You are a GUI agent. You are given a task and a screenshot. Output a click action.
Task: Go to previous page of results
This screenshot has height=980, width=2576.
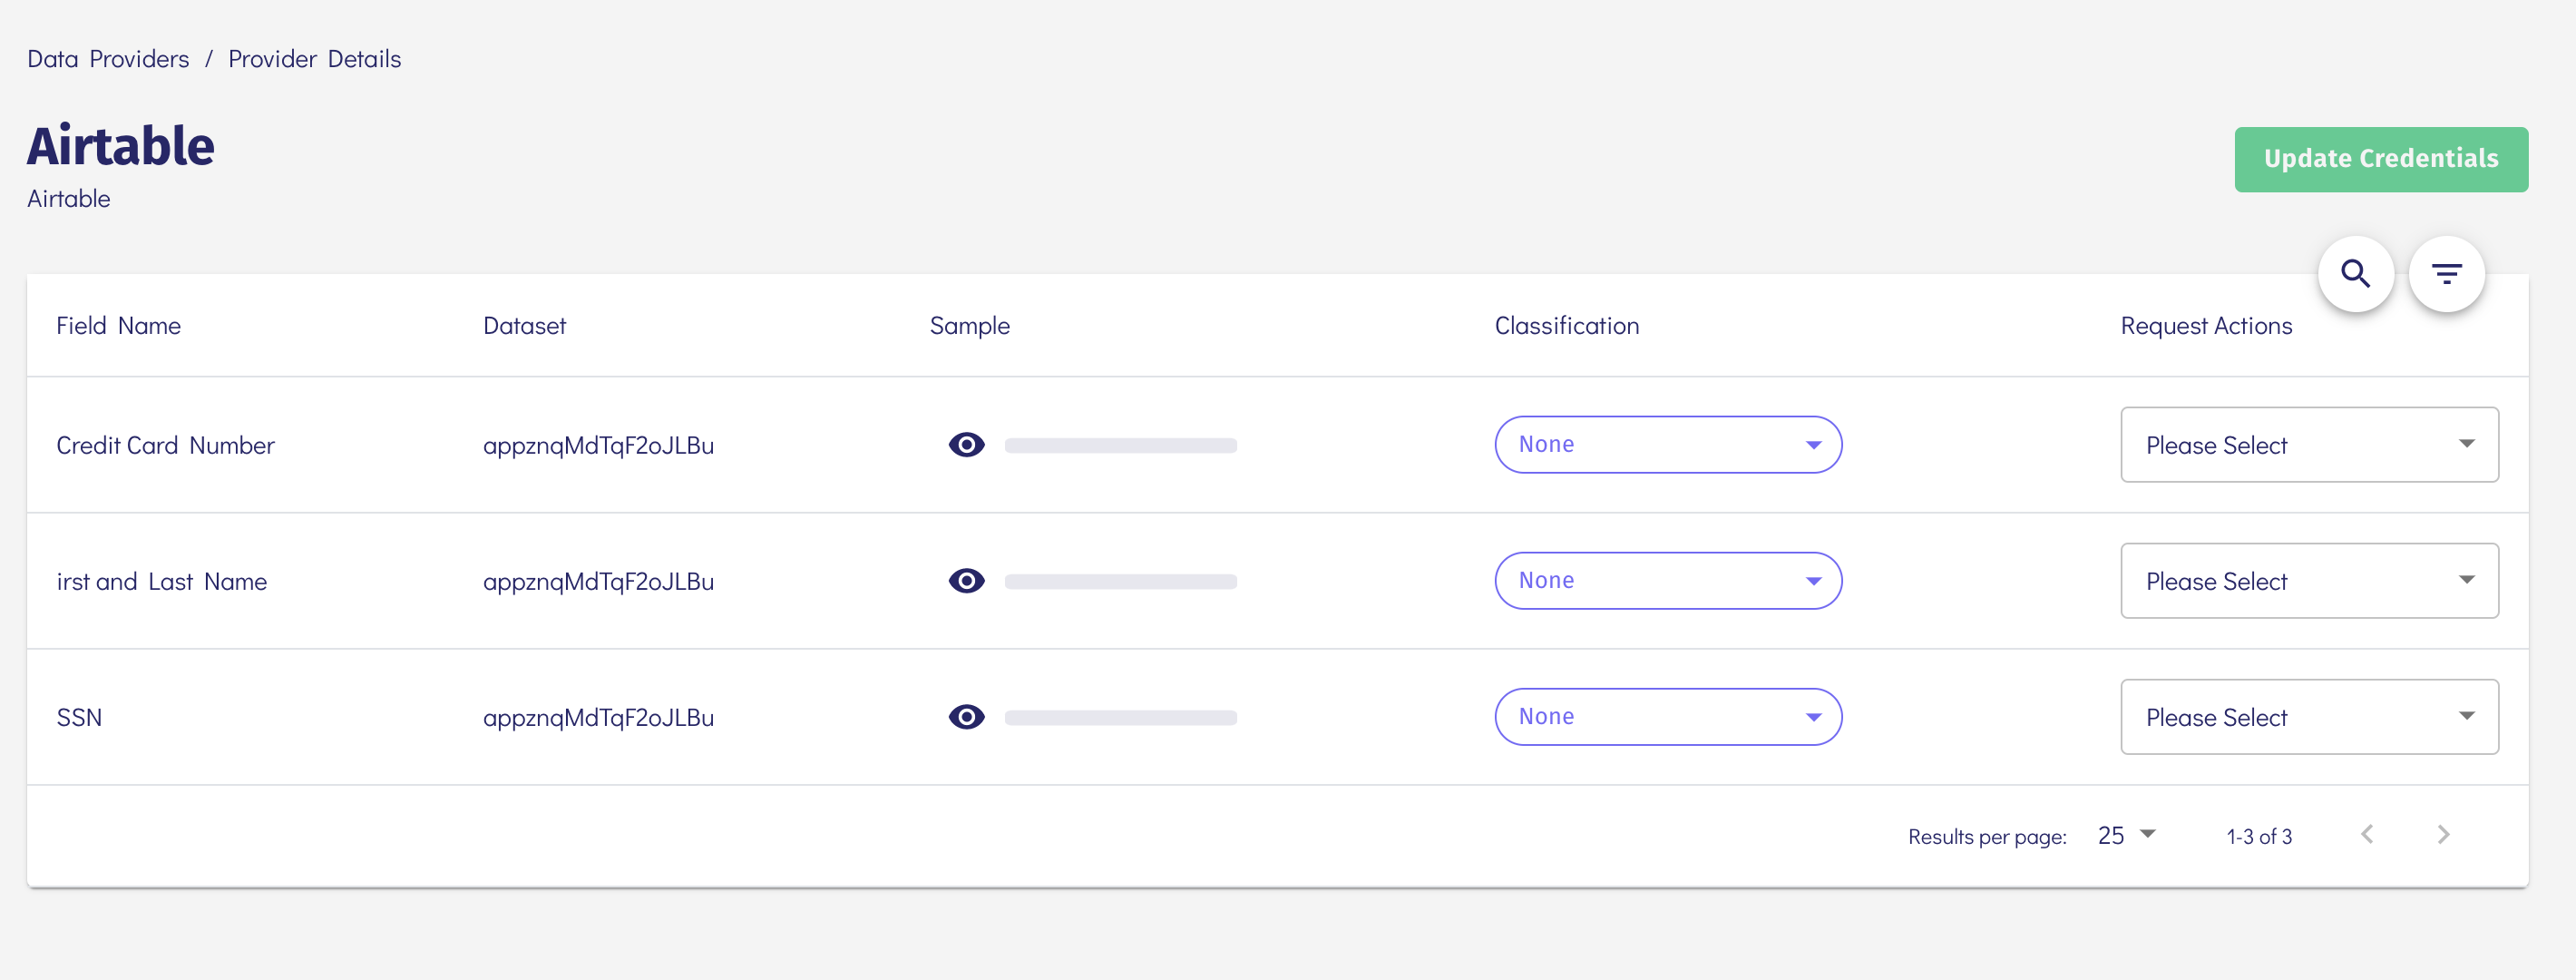tap(2366, 835)
